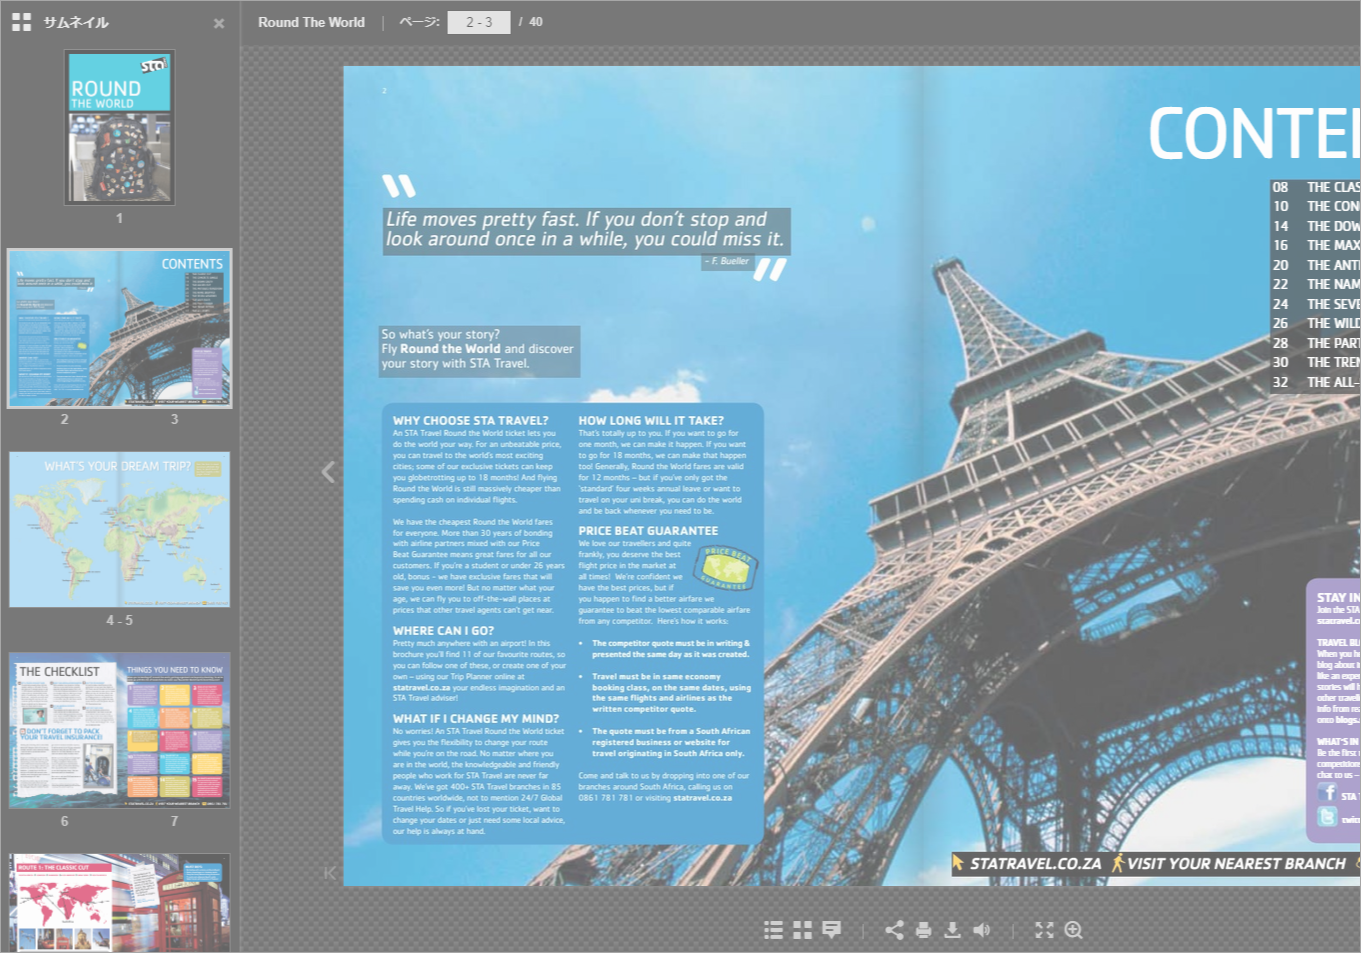Click Visit Your Nearest Branch banner text
Screen dimensions: 1361x953
[x=1236, y=863]
